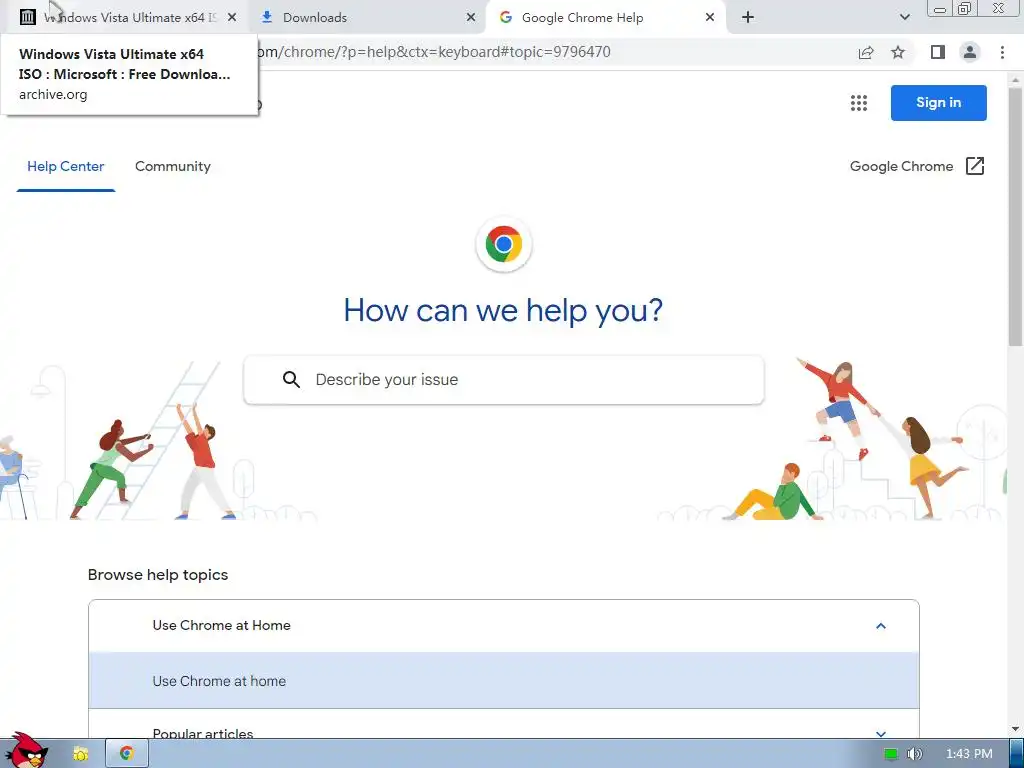Open the Use Chrome at home article
Image resolution: width=1024 pixels, height=768 pixels.
pyautogui.click(x=504, y=680)
